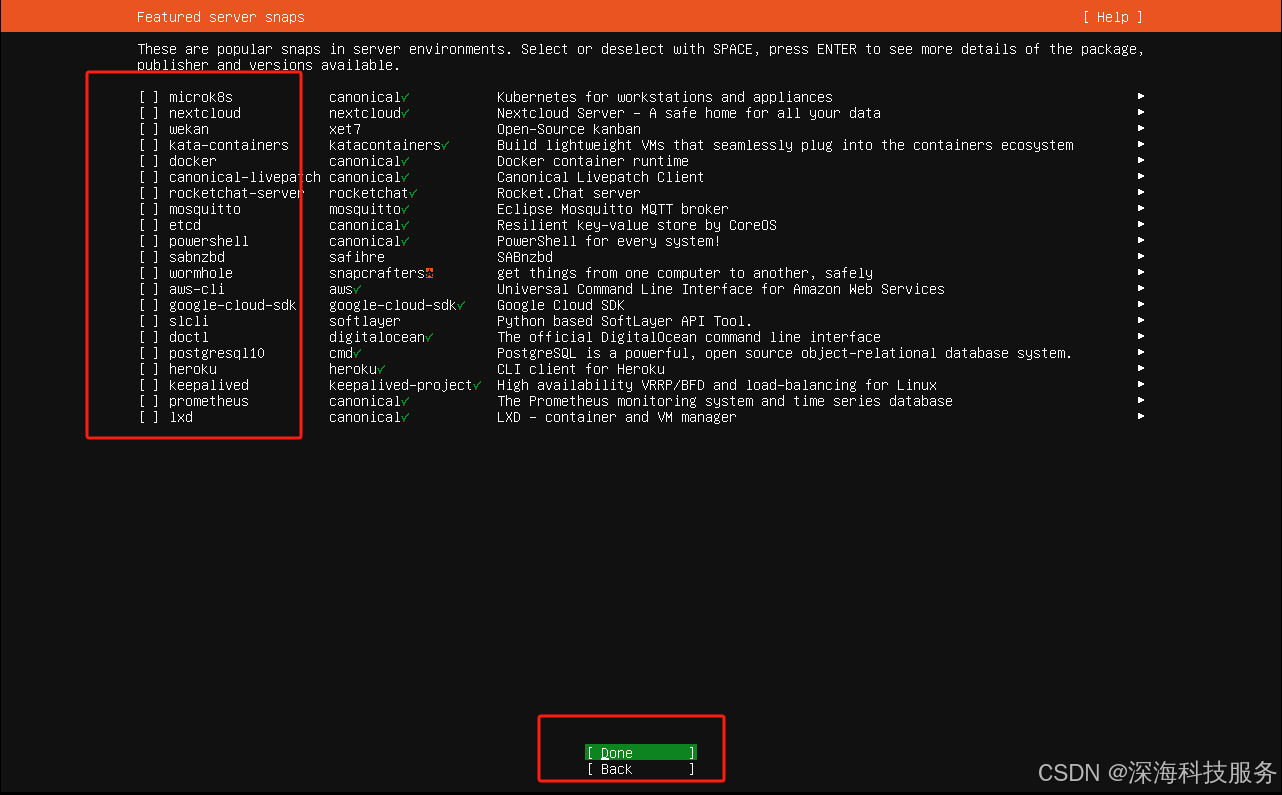Toggle the powershell snap checkbox
Image resolution: width=1282 pixels, height=795 pixels.
(x=149, y=241)
